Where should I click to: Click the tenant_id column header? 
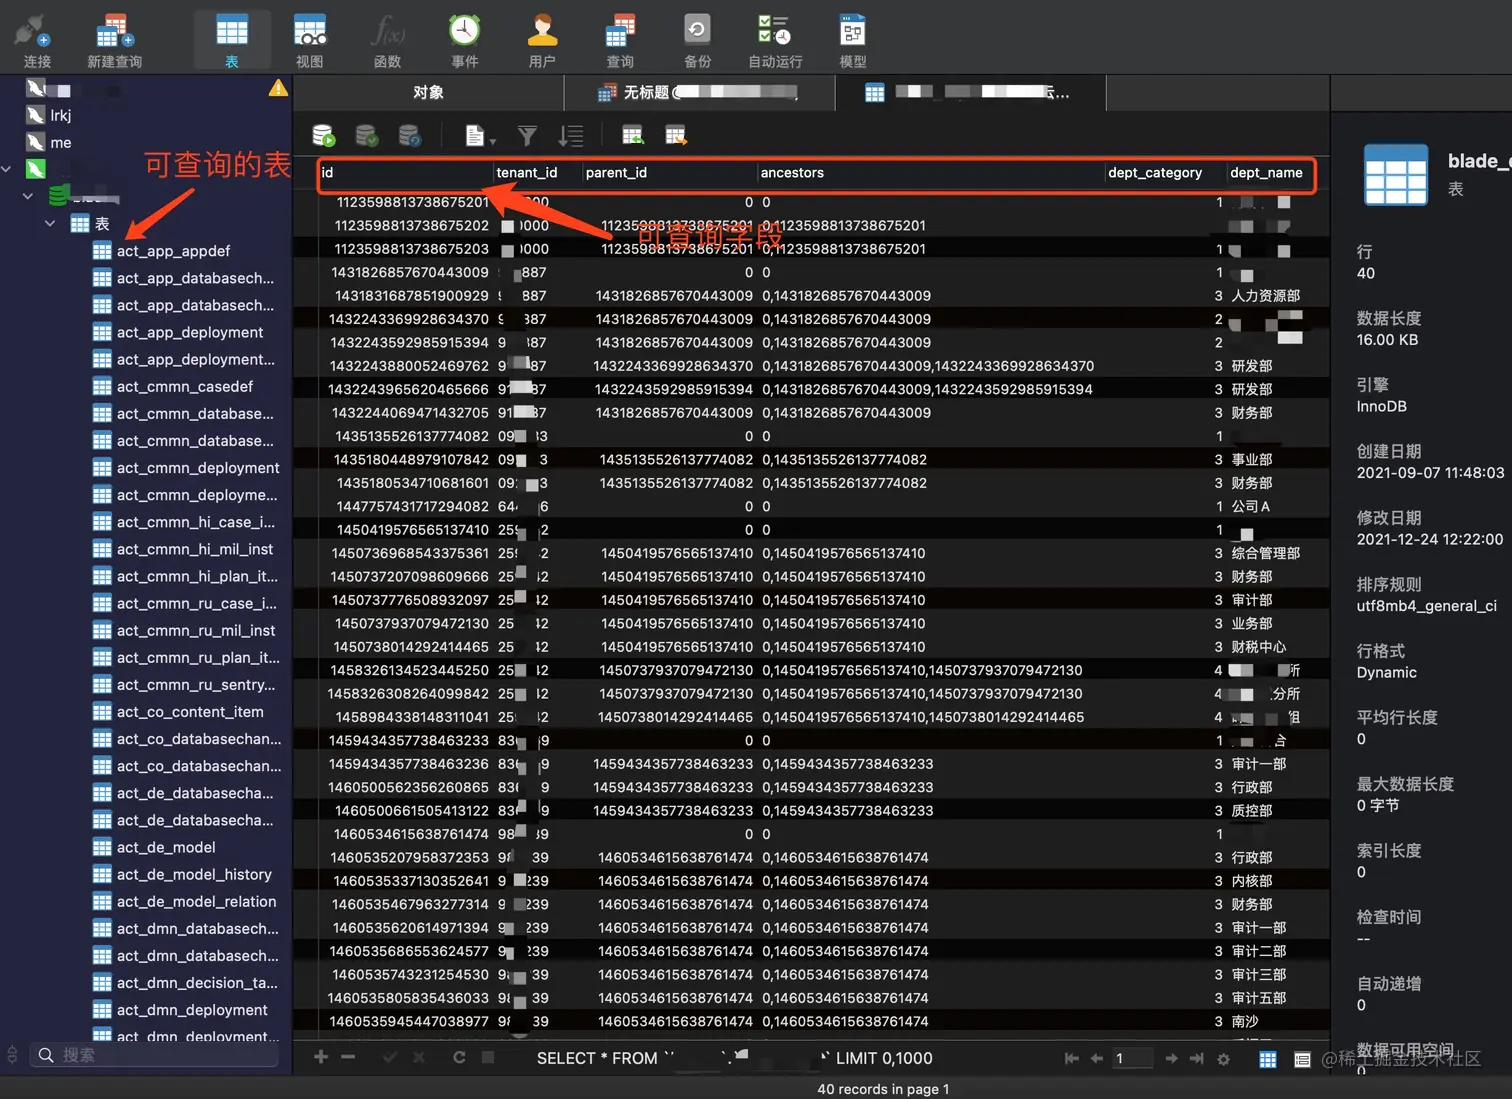tap(537, 173)
